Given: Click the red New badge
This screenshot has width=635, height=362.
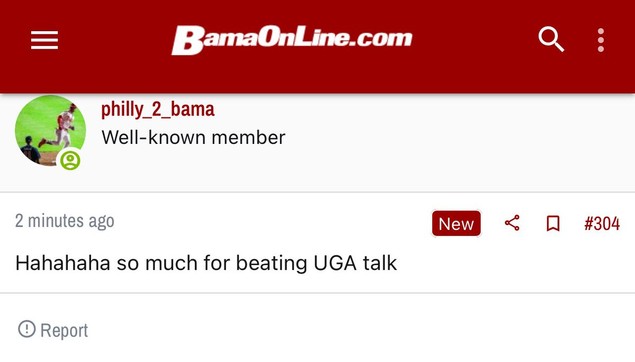Looking at the screenshot, I should [456, 223].
